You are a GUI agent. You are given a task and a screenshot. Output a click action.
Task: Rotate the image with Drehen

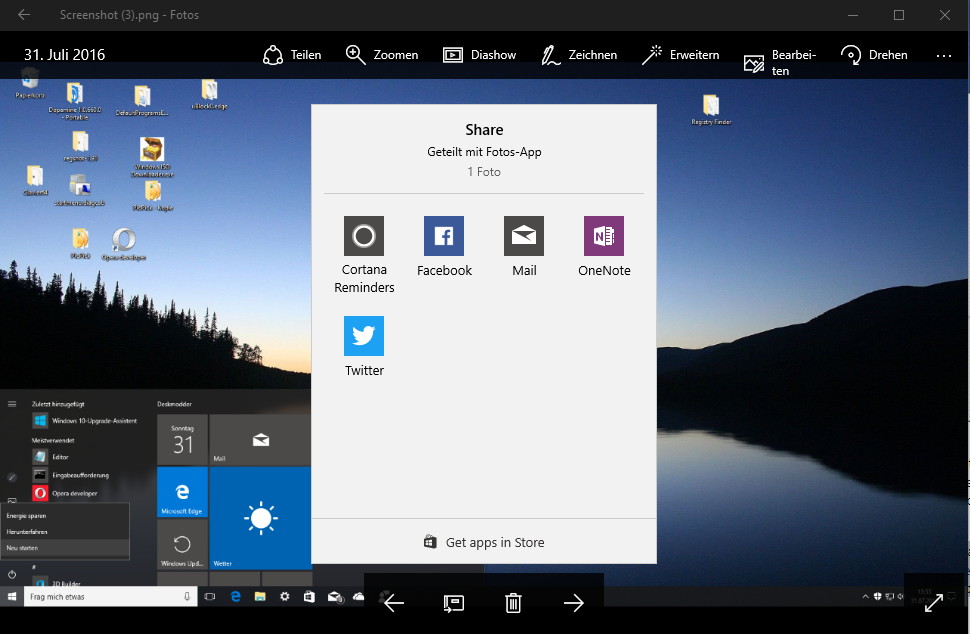coord(874,55)
